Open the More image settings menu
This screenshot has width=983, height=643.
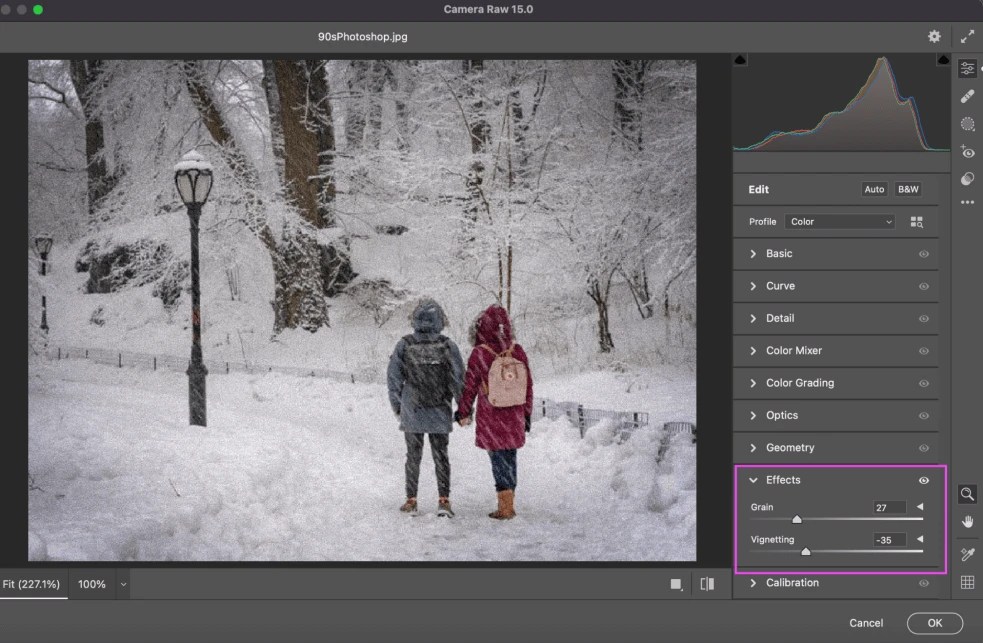(967, 202)
